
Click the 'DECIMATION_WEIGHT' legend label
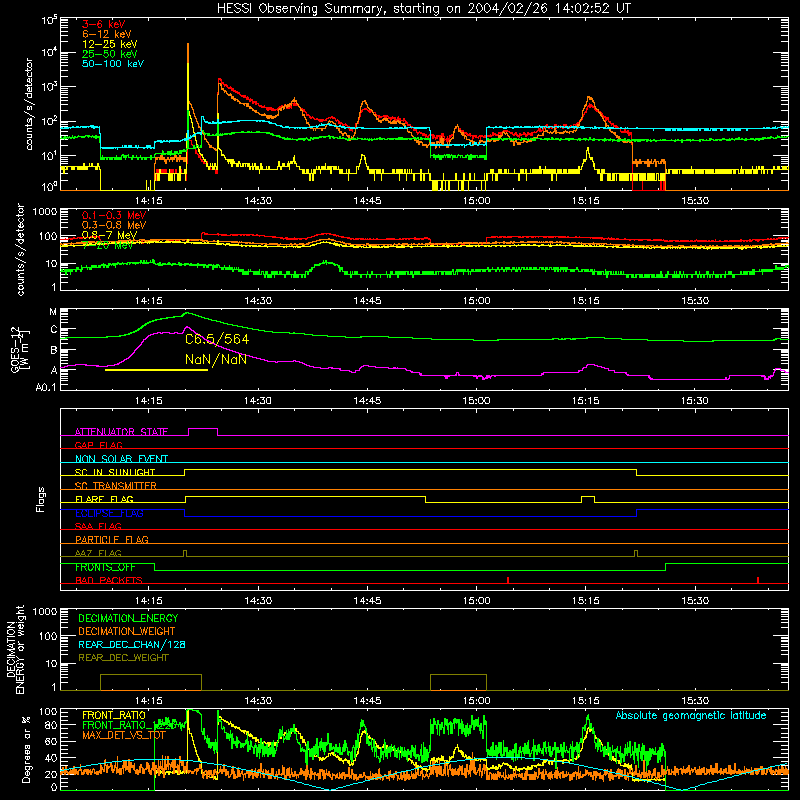(127, 631)
